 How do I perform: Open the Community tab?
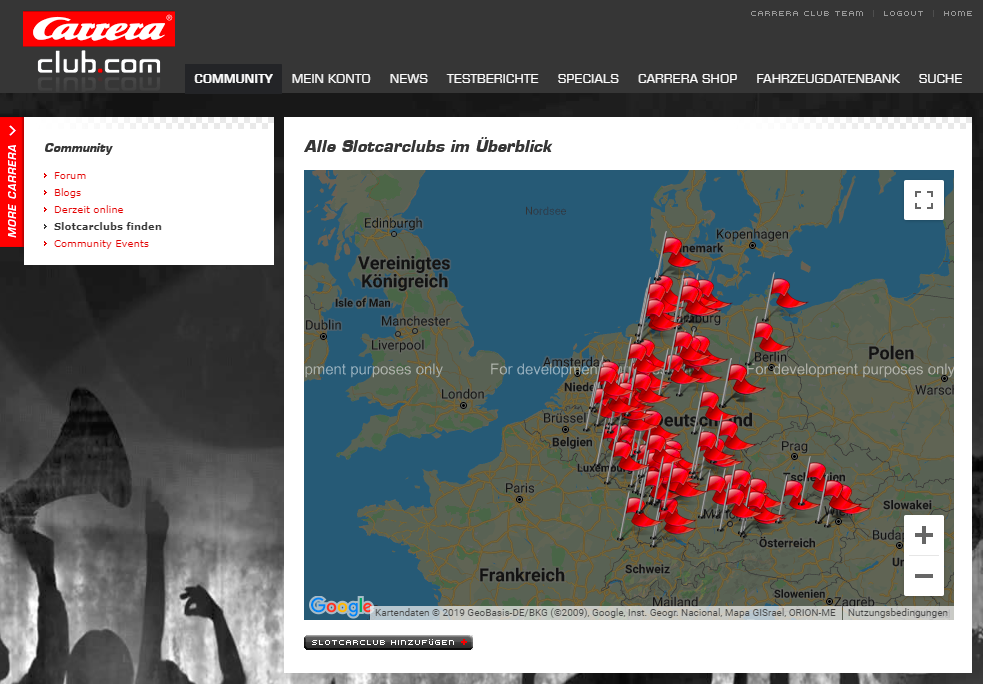[x=233, y=78]
